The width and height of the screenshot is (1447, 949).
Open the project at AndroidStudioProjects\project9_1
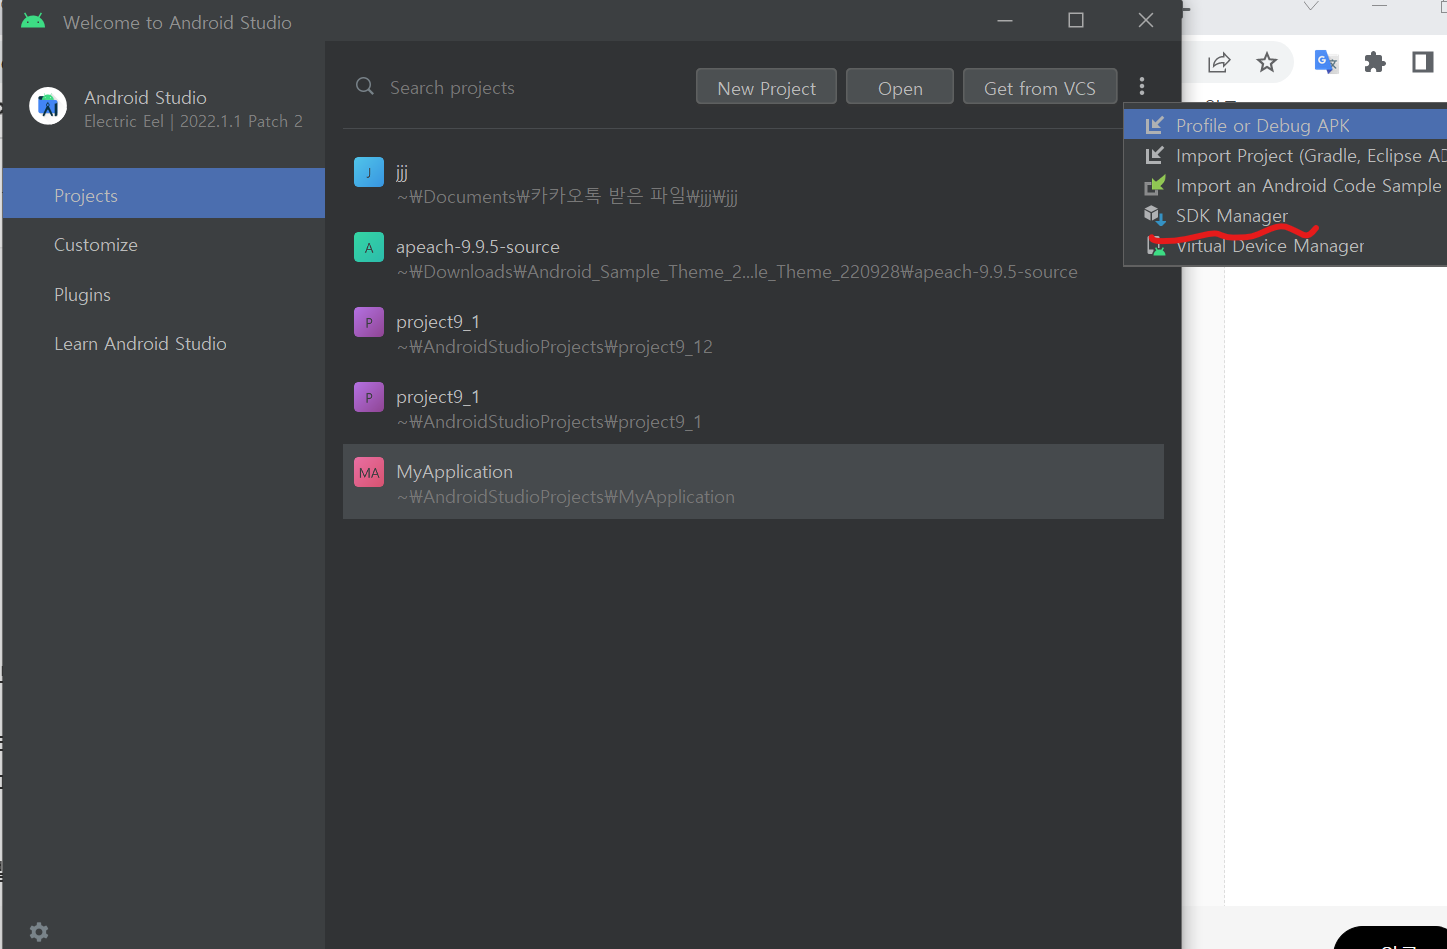[x=753, y=408]
